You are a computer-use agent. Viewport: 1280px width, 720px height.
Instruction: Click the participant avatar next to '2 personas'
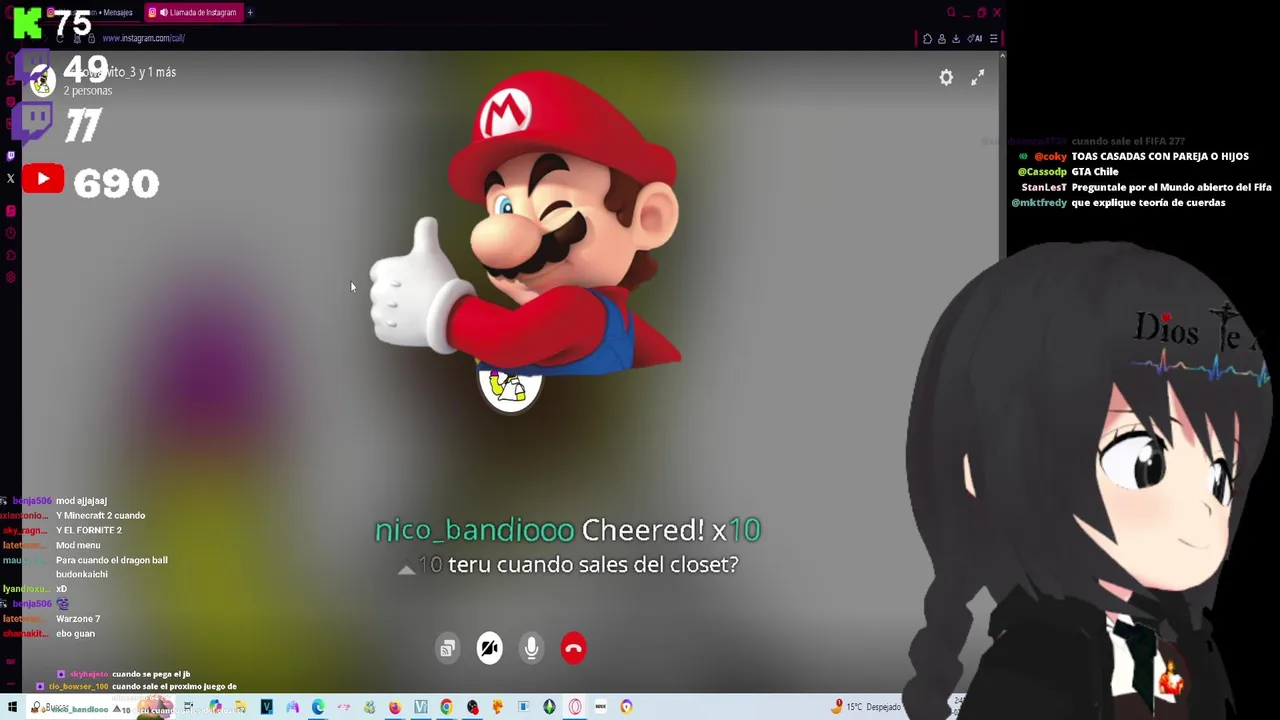[x=41, y=83]
